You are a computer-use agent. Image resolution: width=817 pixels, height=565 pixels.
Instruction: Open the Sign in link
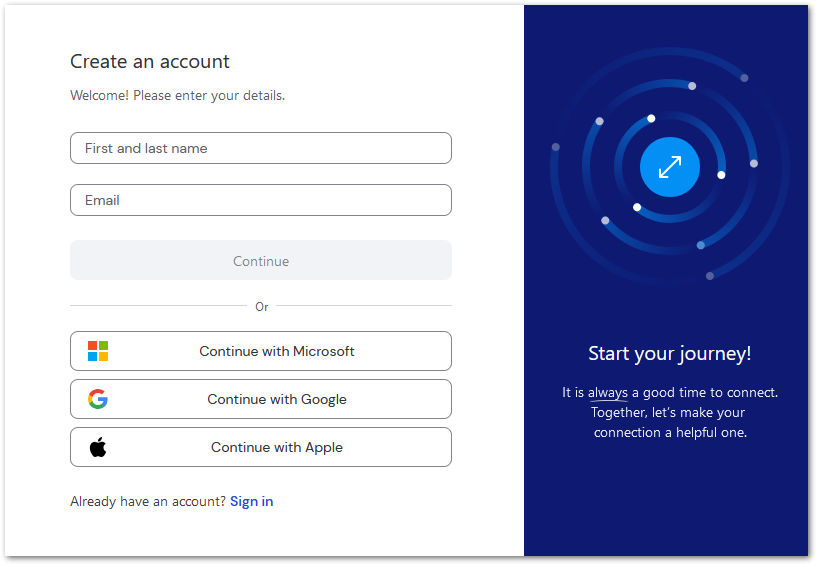(x=252, y=501)
